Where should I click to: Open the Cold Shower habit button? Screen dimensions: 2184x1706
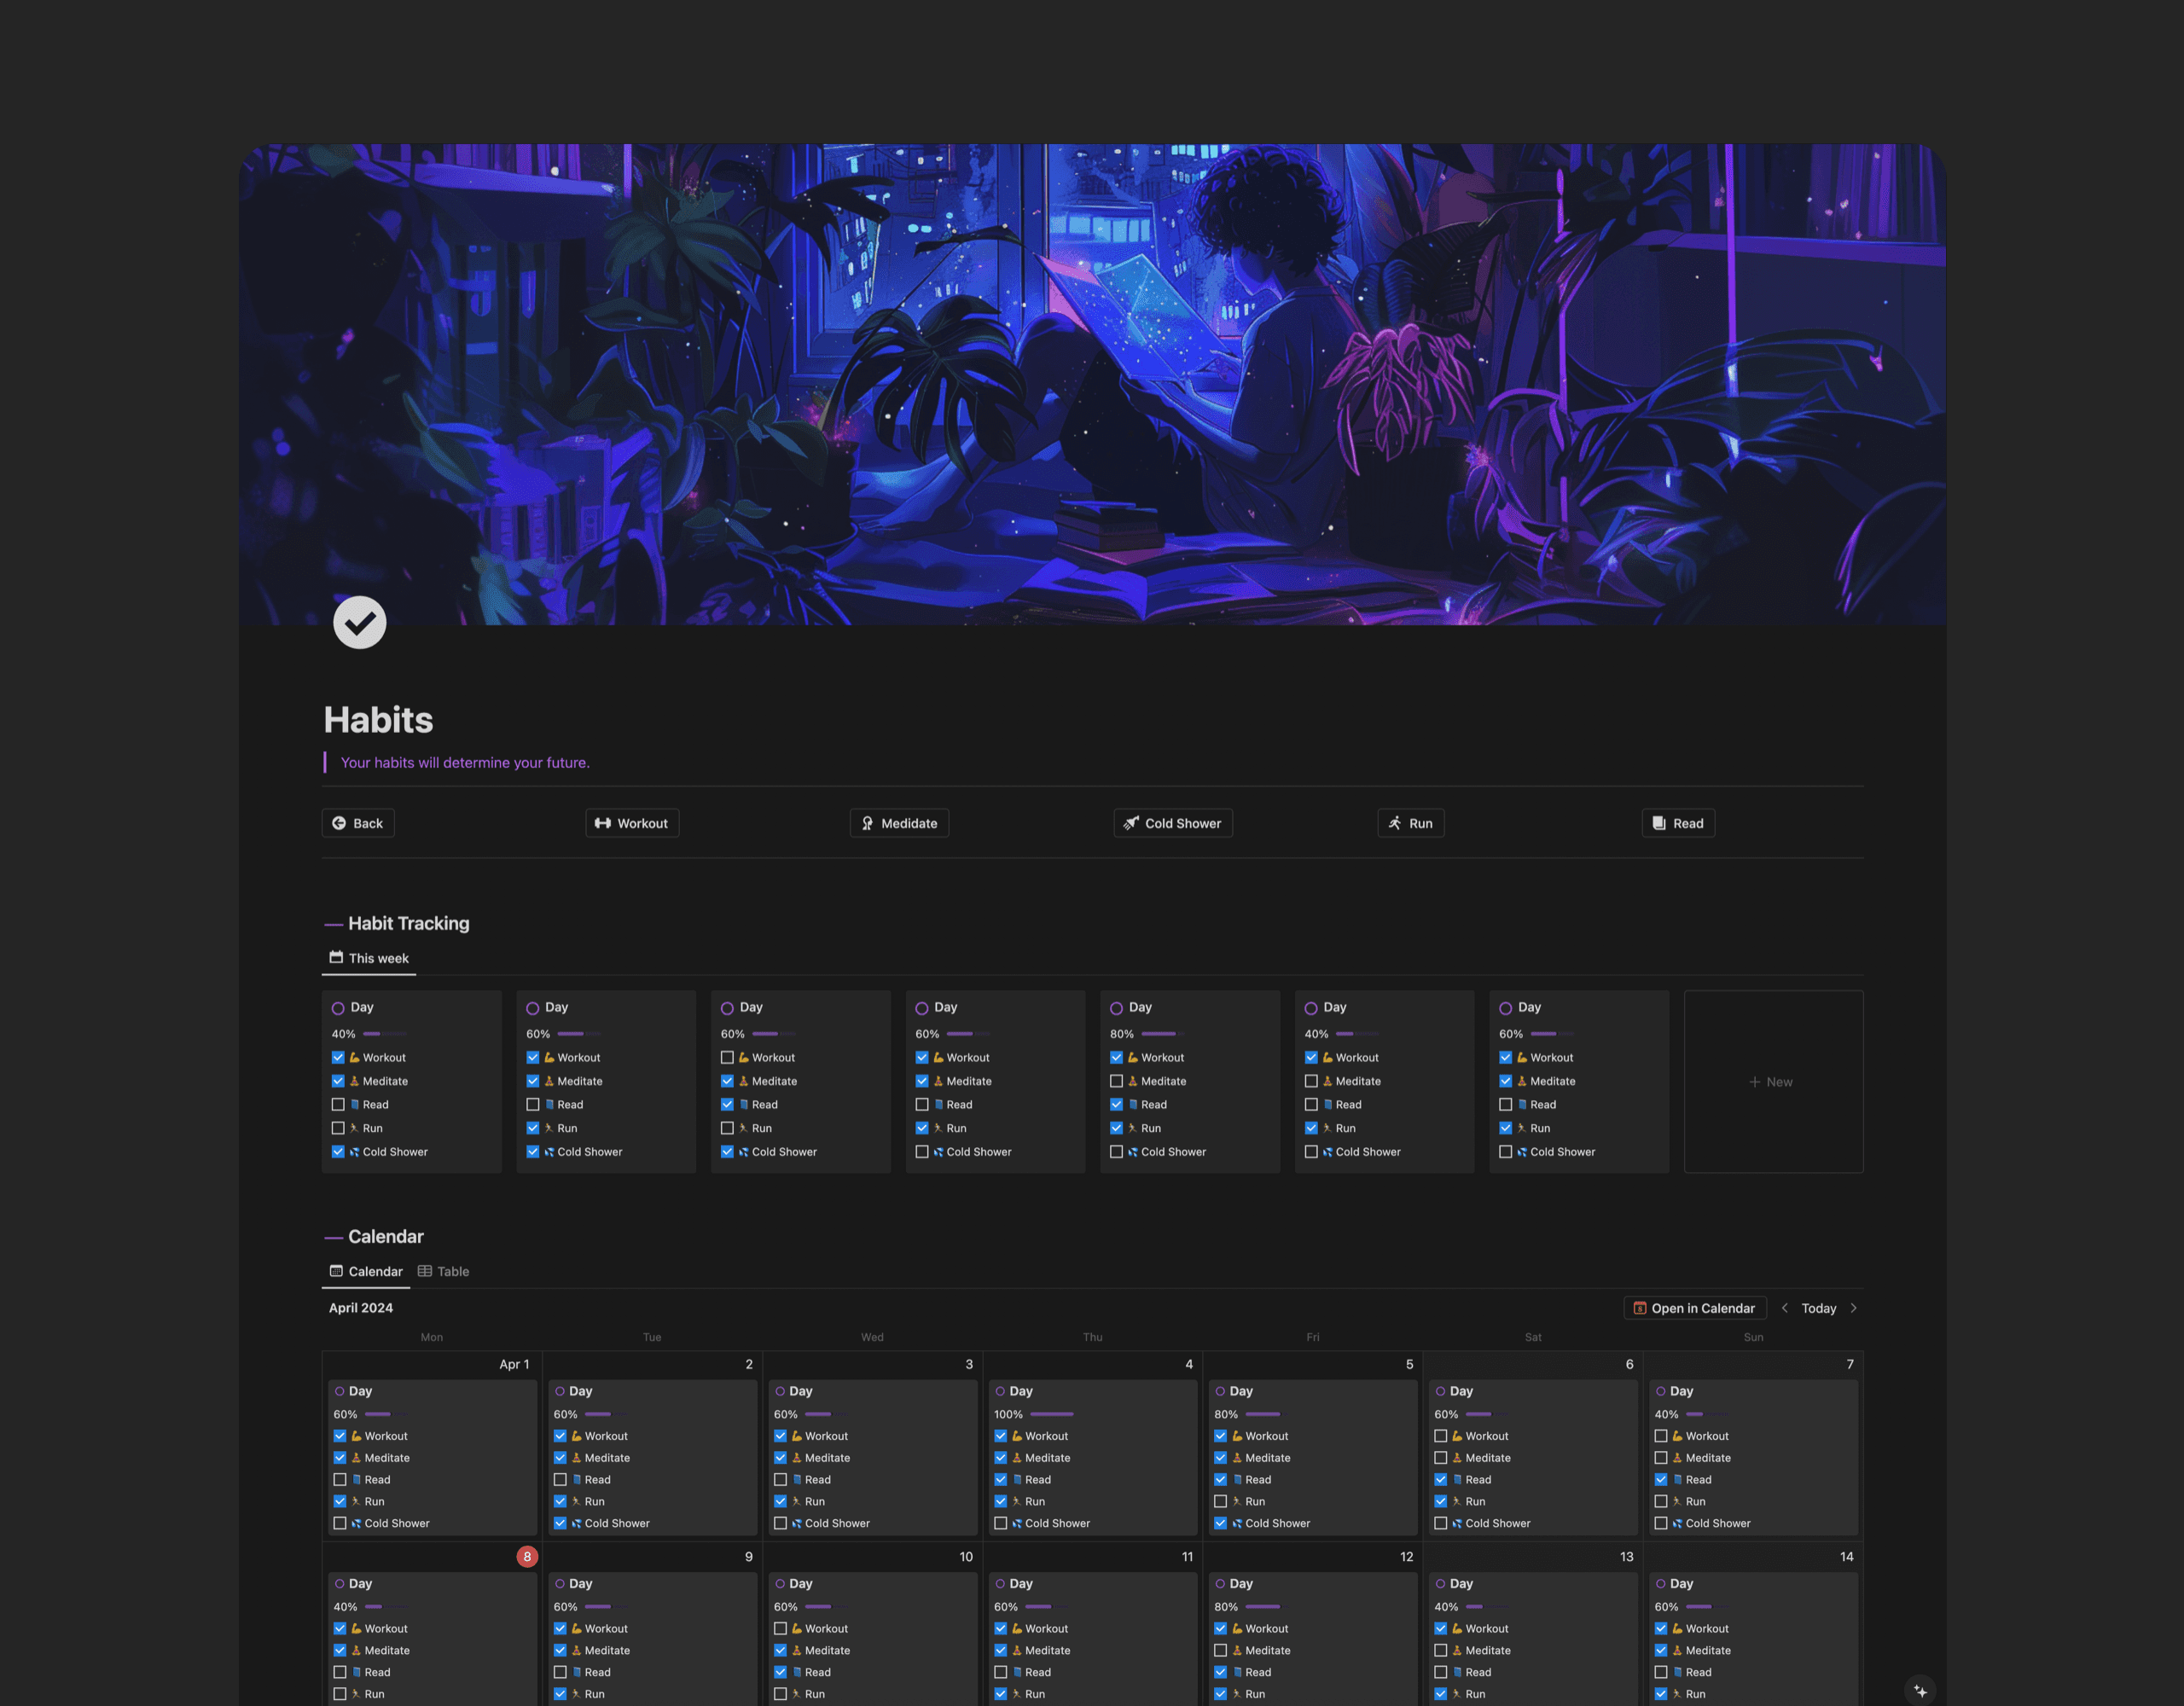pos(1173,823)
